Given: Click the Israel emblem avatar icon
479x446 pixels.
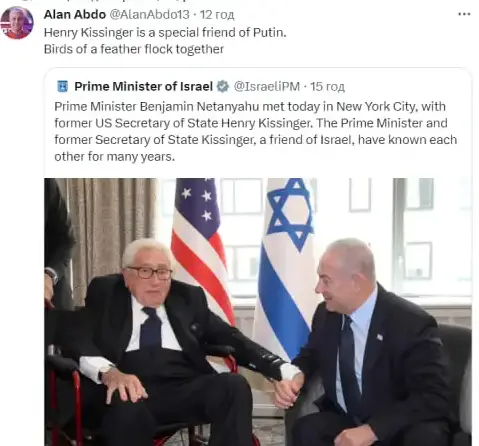Looking at the screenshot, I should (62, 86).
